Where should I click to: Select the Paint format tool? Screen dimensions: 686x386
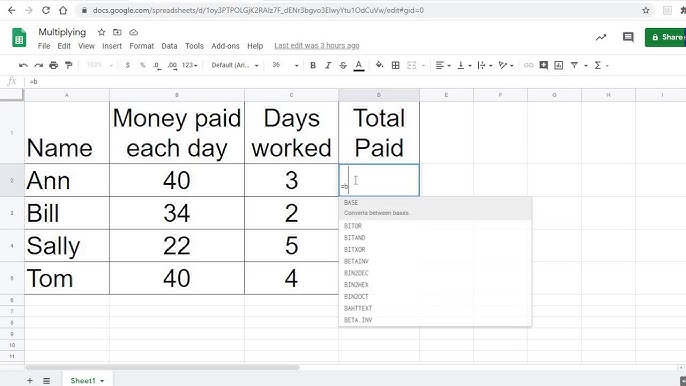click(x=68, y=65)
